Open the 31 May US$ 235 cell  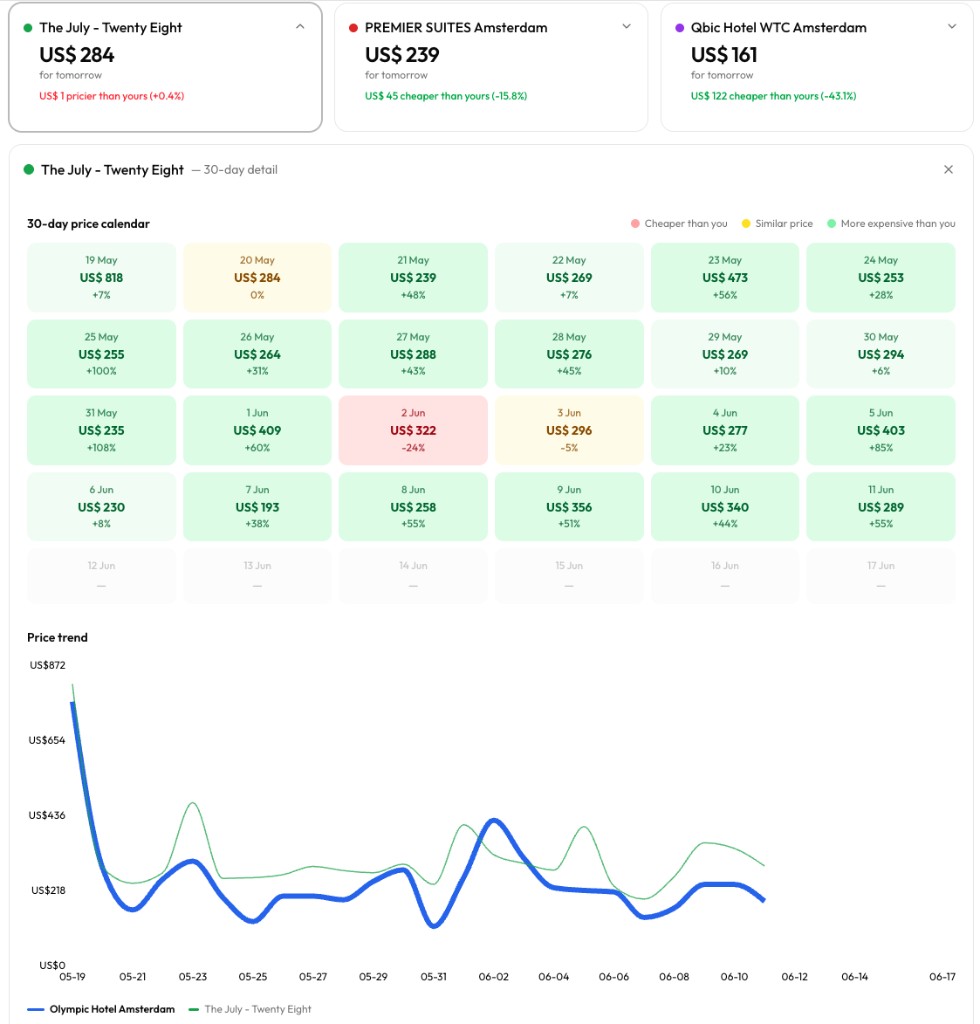click(x=101, y=430)
